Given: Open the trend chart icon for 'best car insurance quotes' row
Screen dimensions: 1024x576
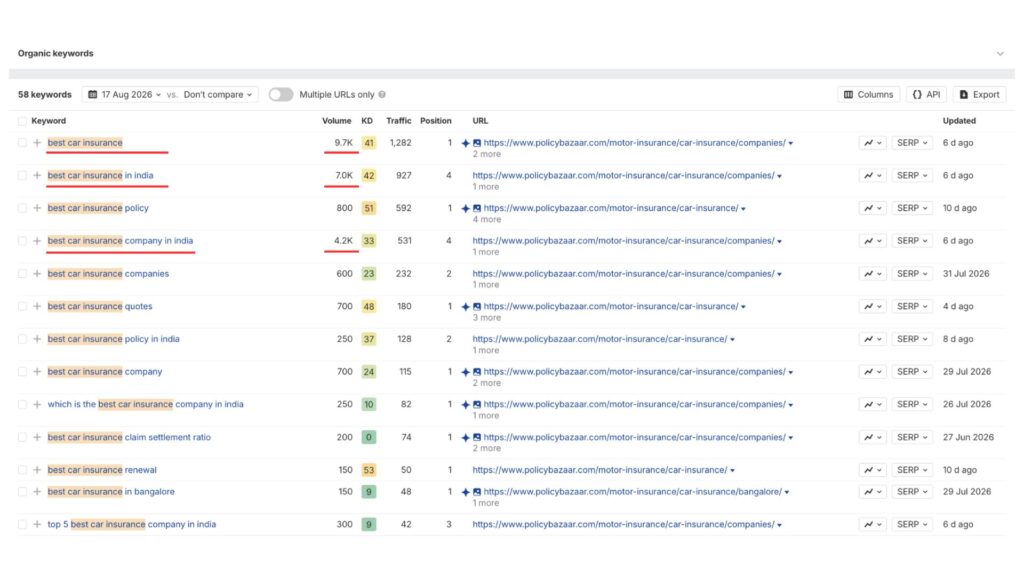Looking at the screenshot, I should coord(872,306).
